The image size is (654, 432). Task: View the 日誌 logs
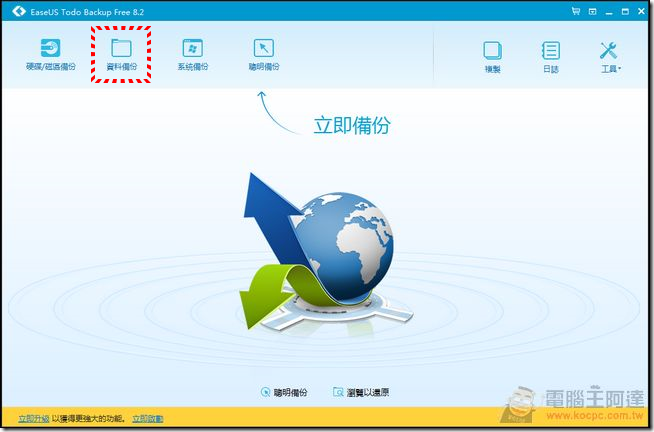point(551,57)
